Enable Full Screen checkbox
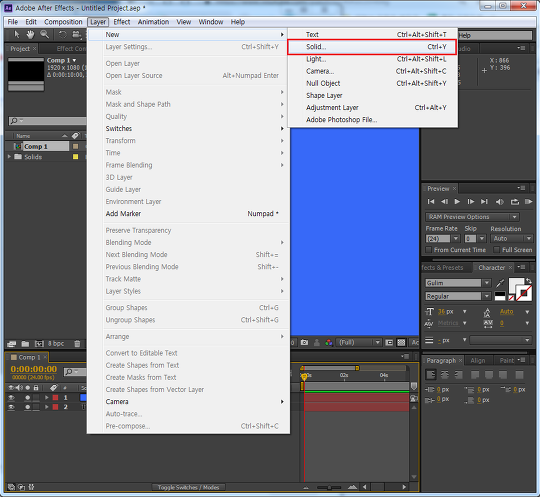 click(496, 250)
